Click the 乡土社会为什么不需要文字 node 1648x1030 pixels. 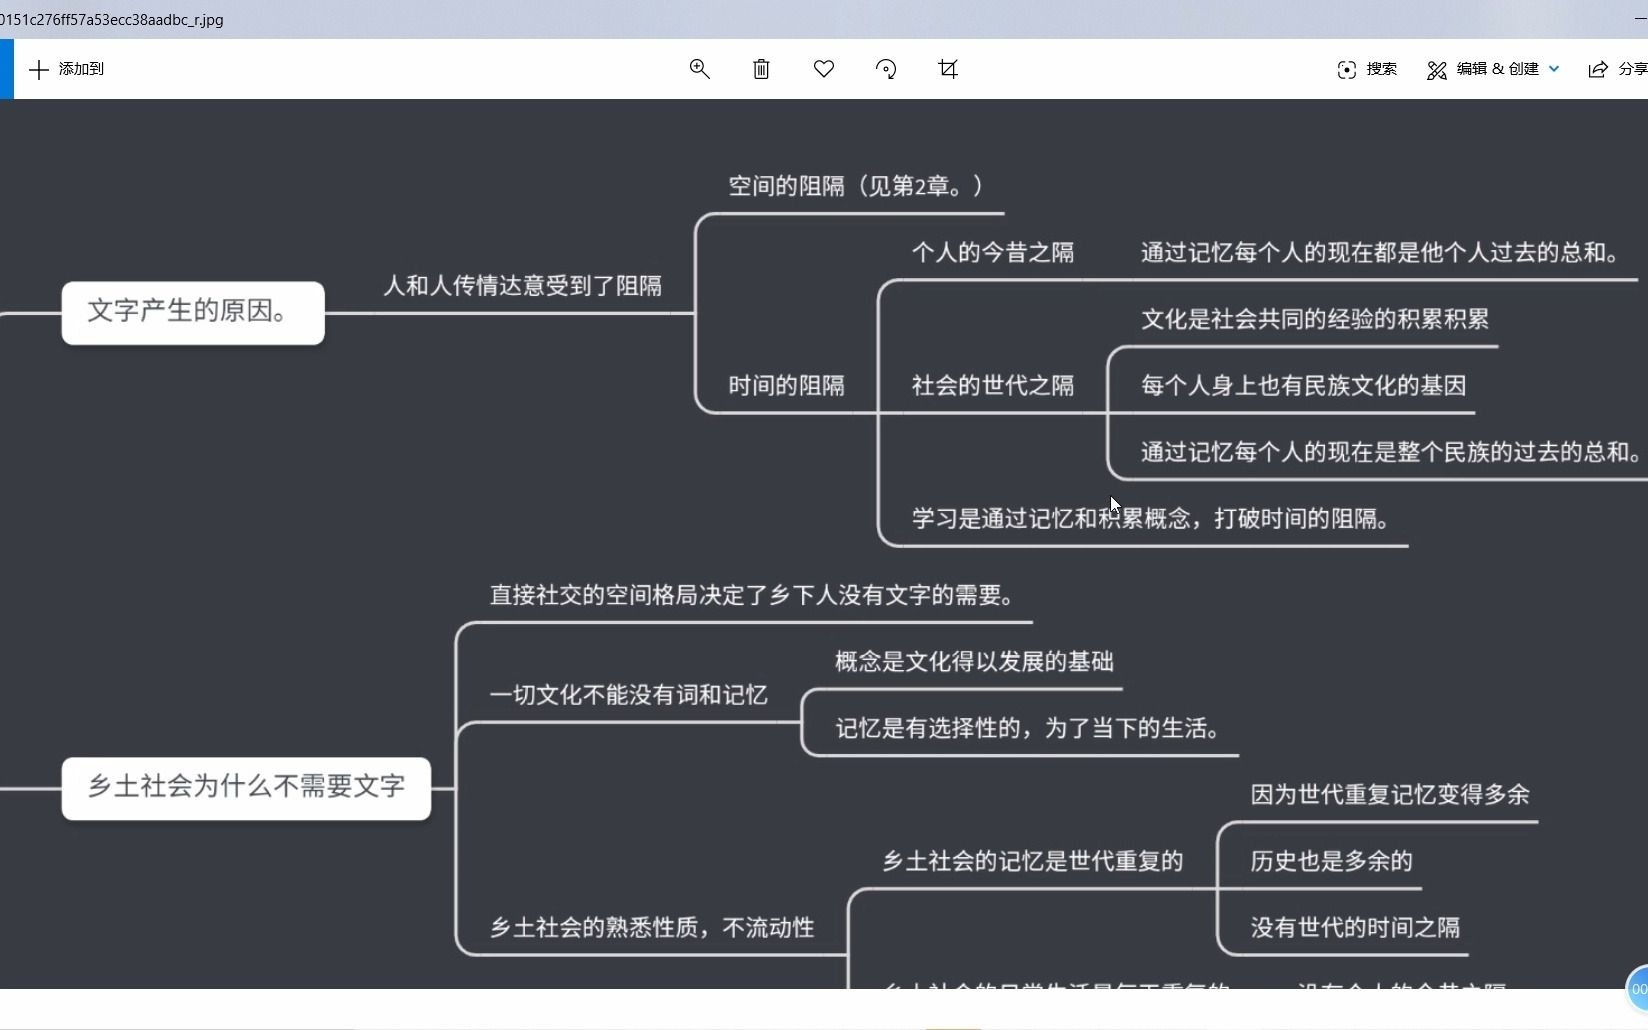[x=246, y=788]
